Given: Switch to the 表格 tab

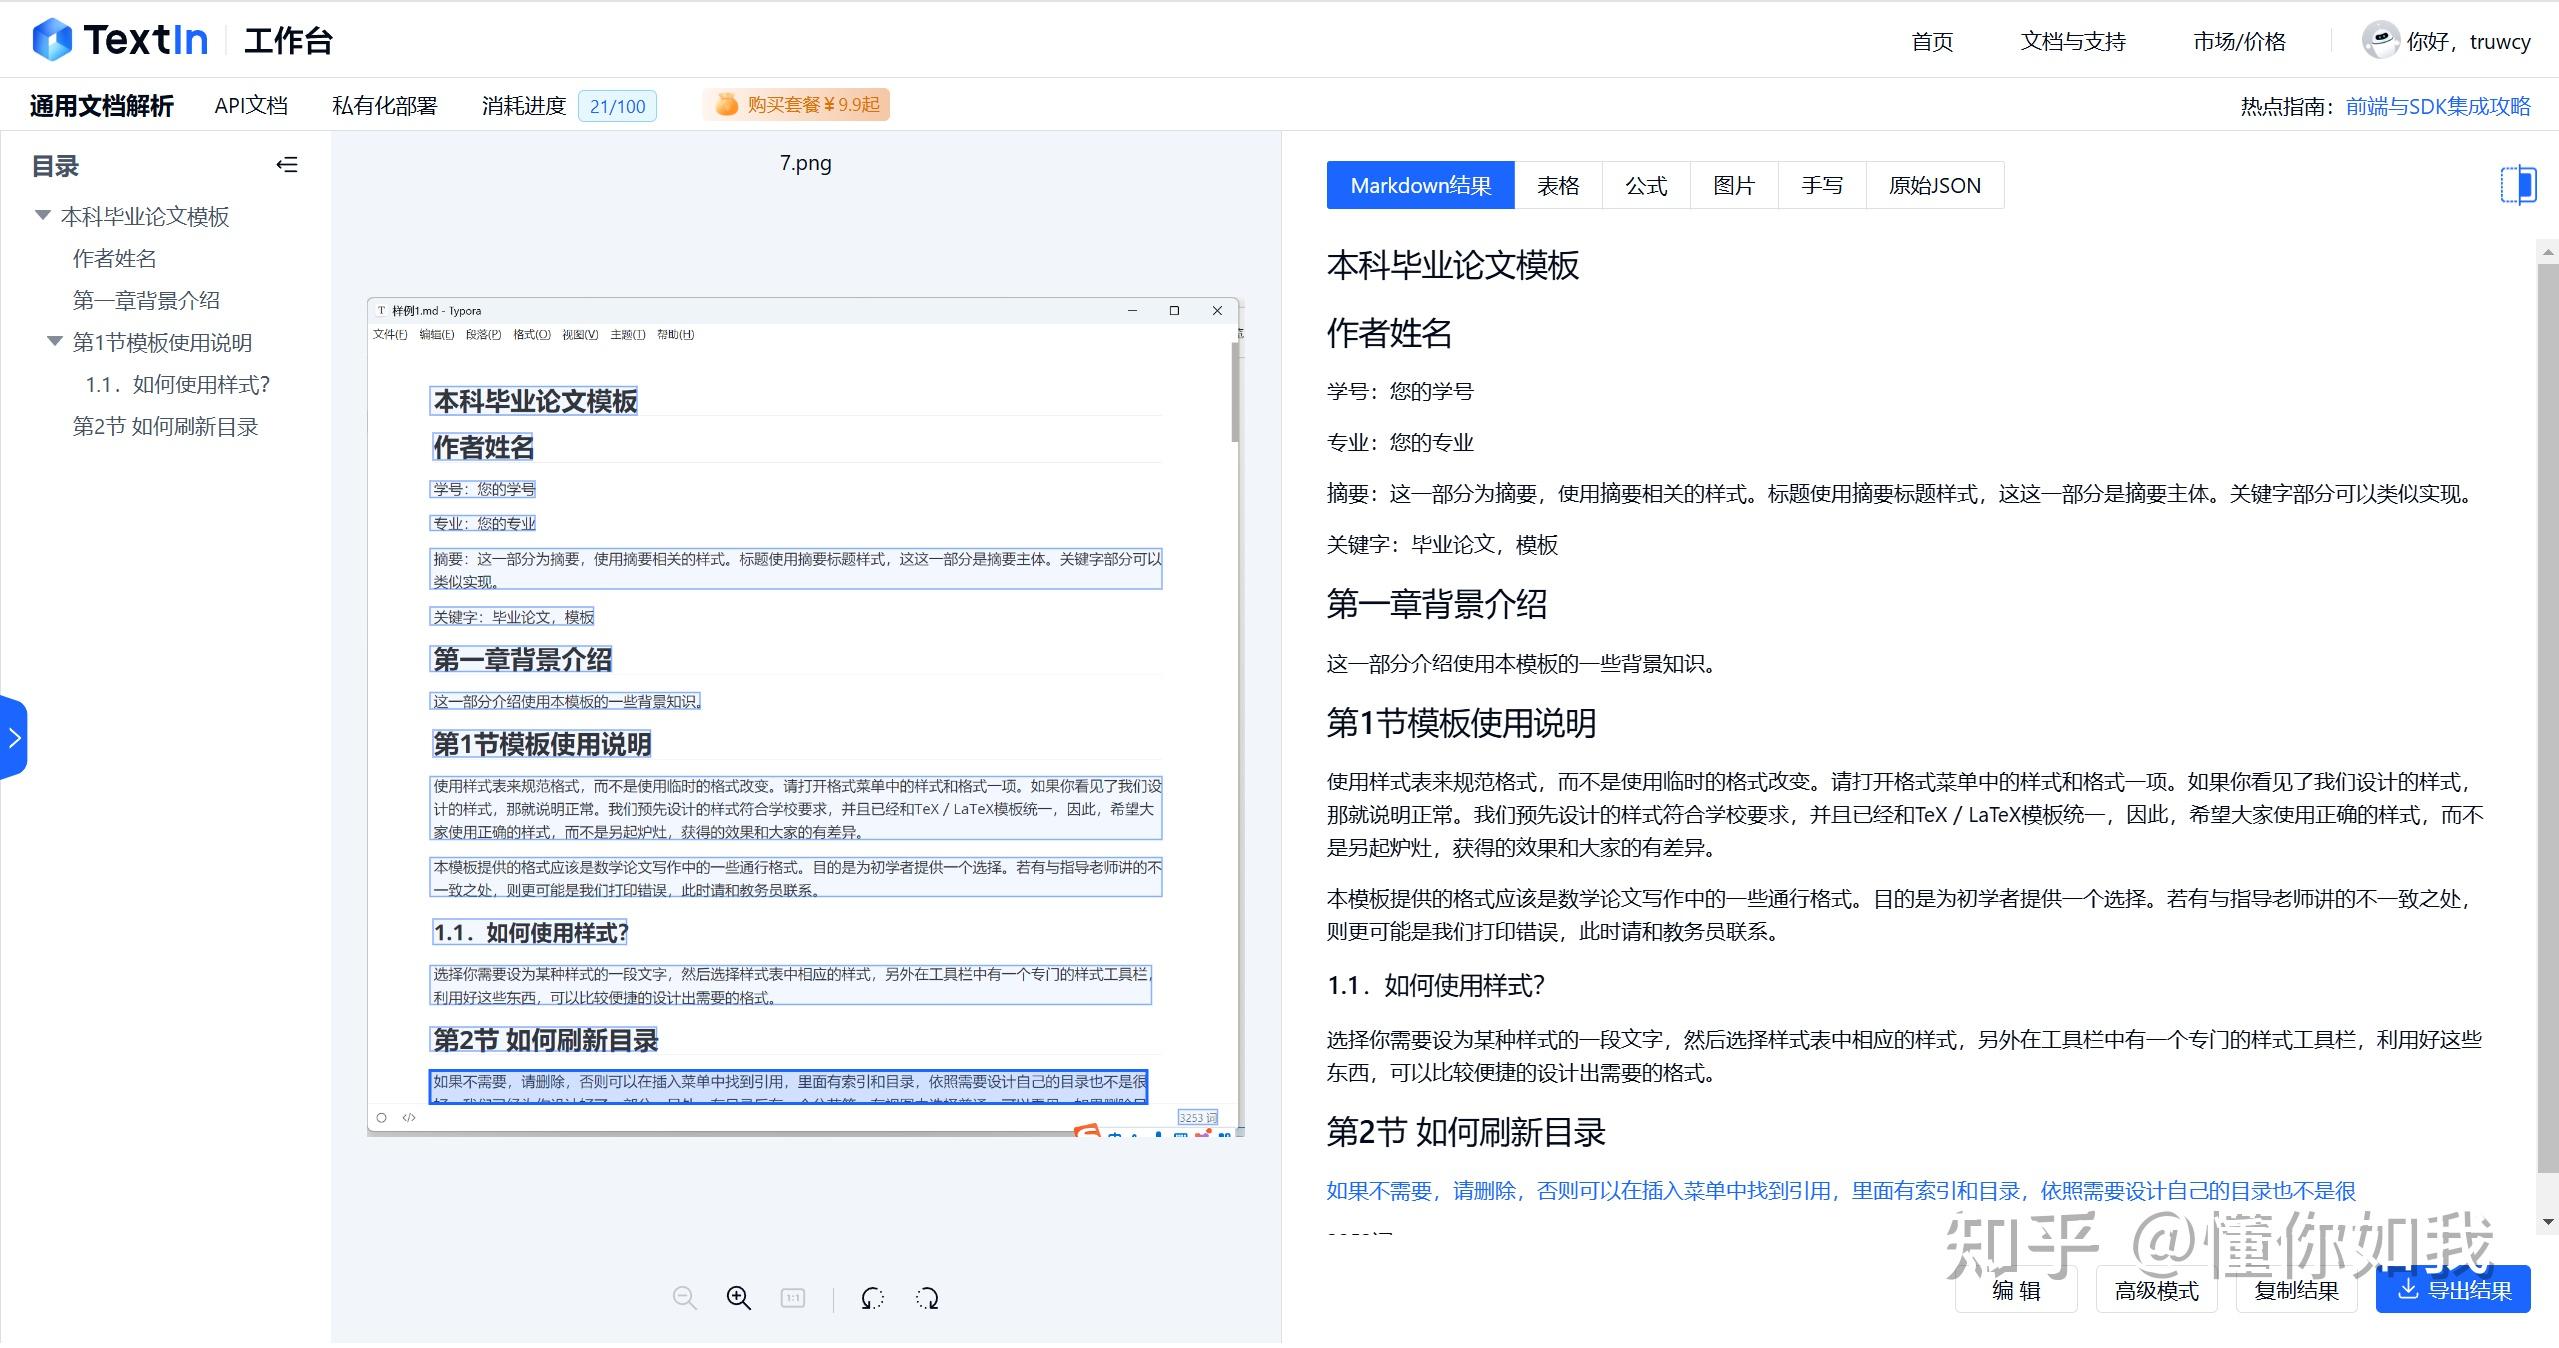Looking at the screenshot, I should (x=1557, y=185).
